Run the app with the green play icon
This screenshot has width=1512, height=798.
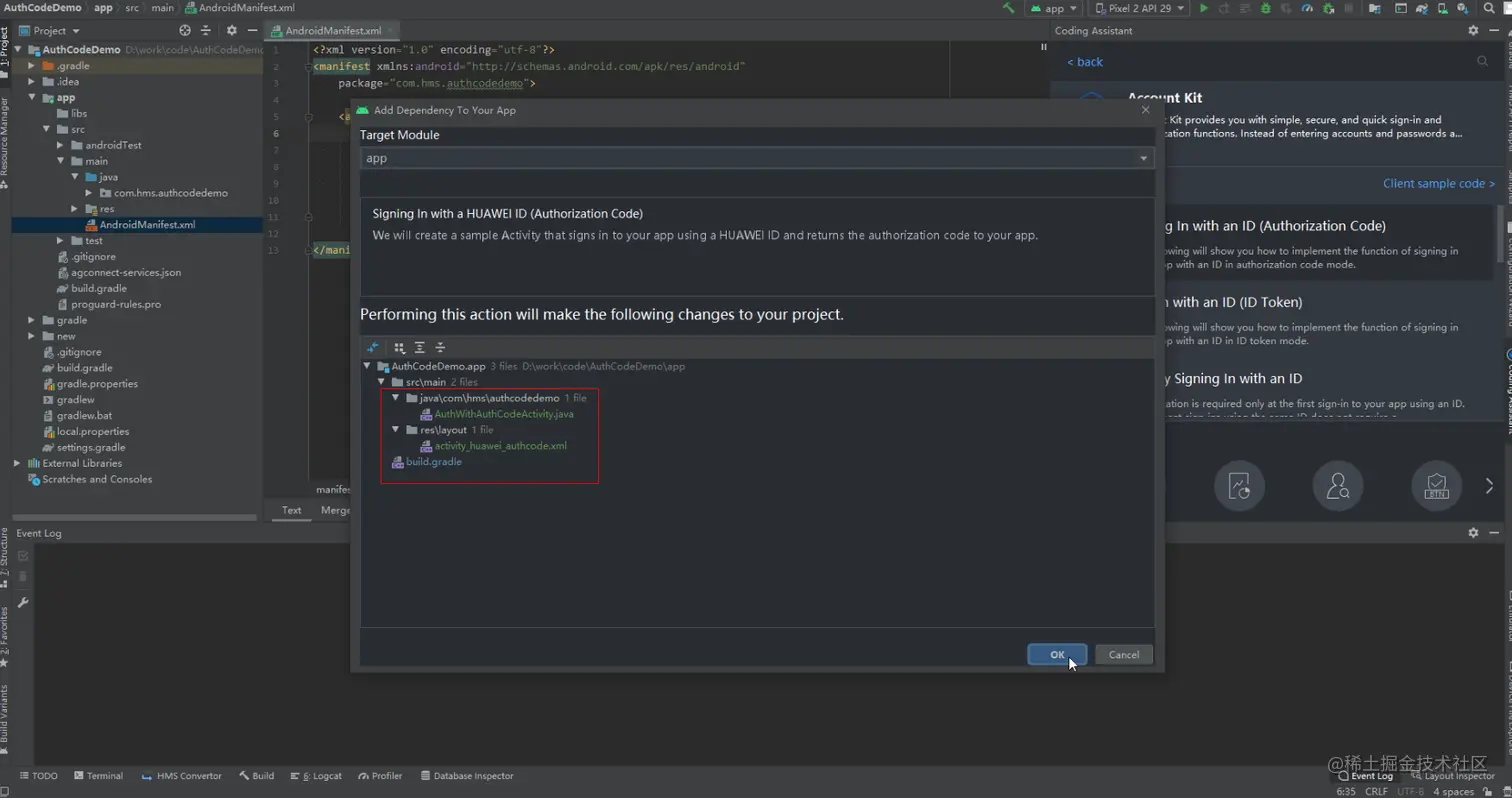point(1204,8)
